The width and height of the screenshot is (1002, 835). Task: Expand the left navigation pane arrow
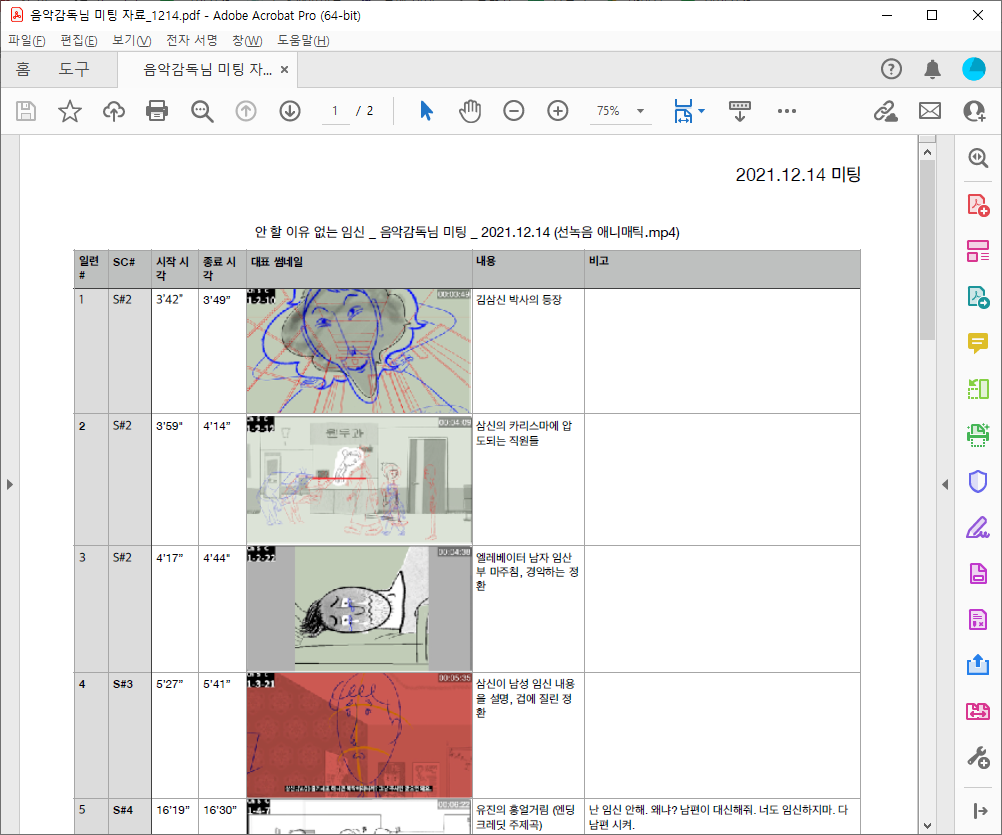pos(10,484)
